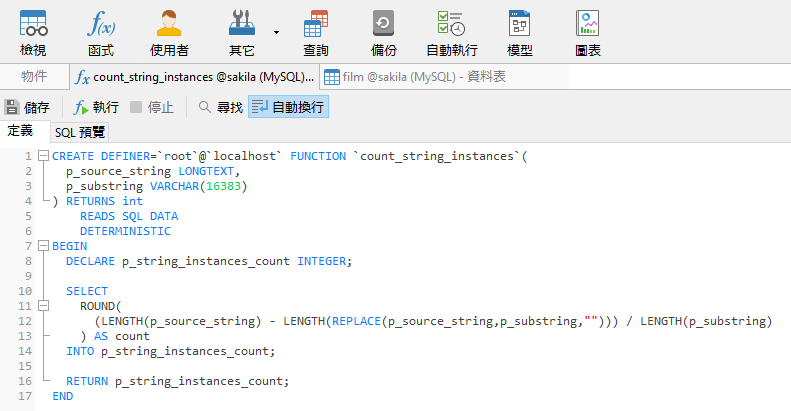Expand the 其它 dropdown arrow
The height and width of the screenshot is (411, 791).
[275, 32]
